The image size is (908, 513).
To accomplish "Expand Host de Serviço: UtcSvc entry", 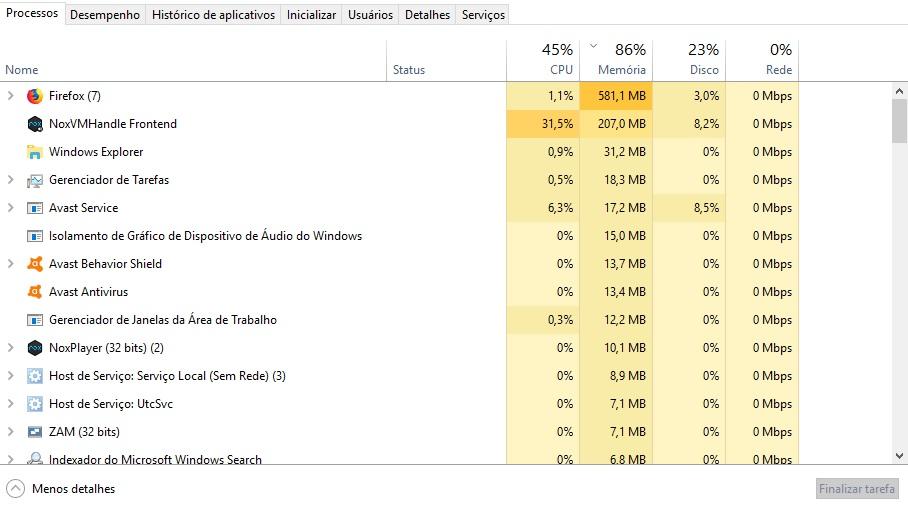I will click(10, 404).
